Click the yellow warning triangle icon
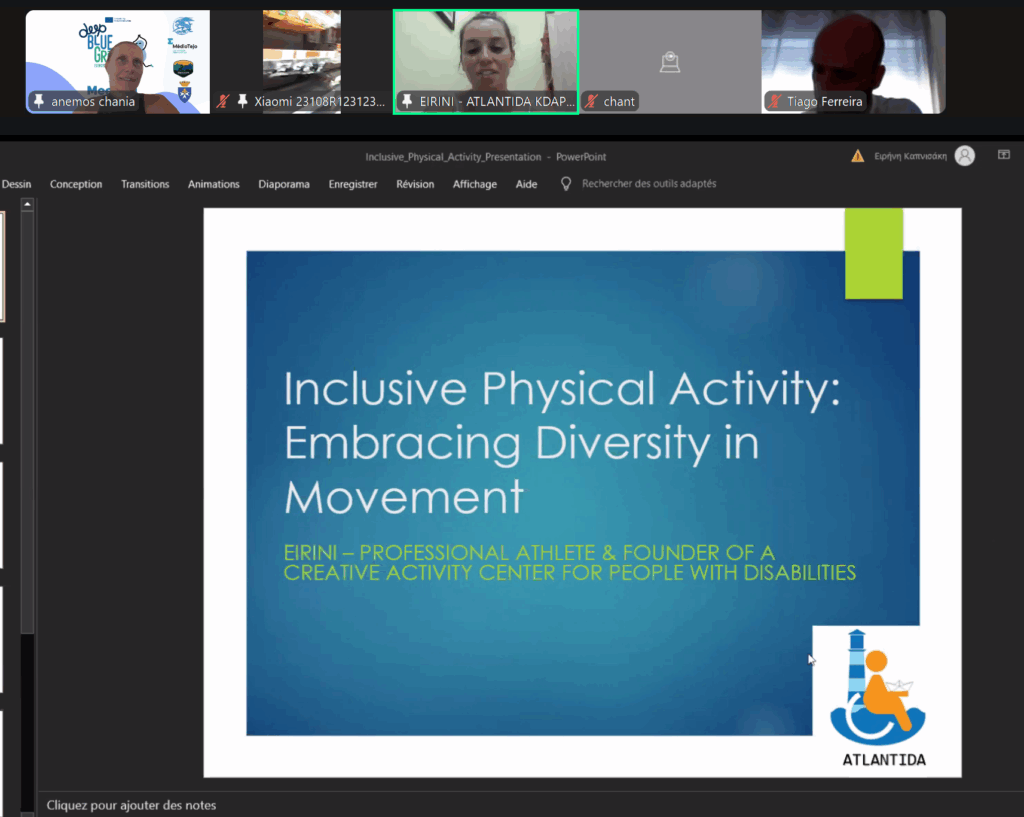 tap(857, 156)
